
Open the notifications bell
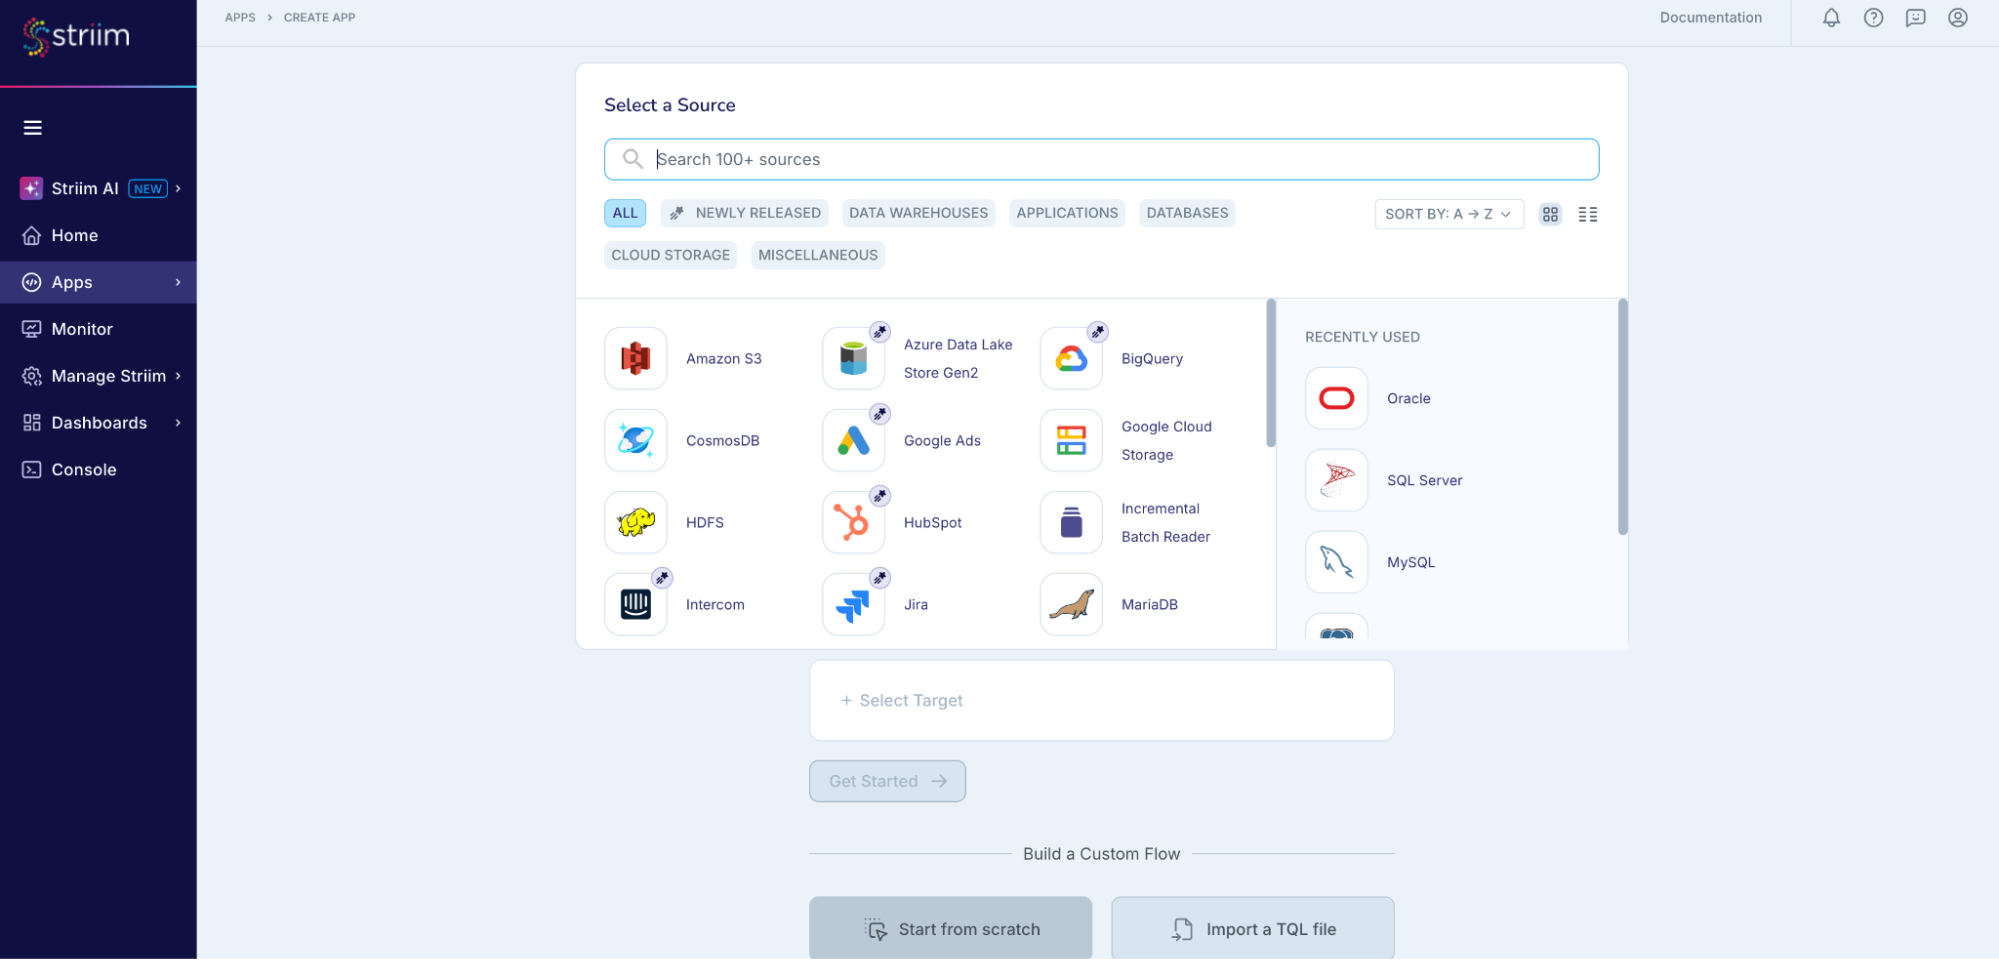[x=1831, y=17]
